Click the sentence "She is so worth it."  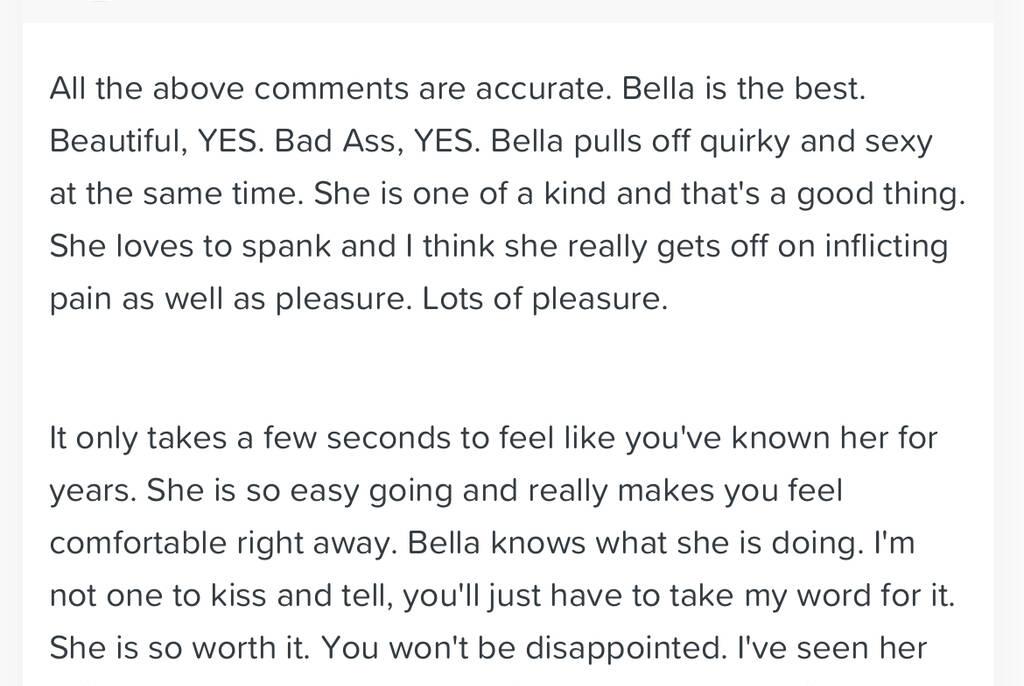(178, 648)
